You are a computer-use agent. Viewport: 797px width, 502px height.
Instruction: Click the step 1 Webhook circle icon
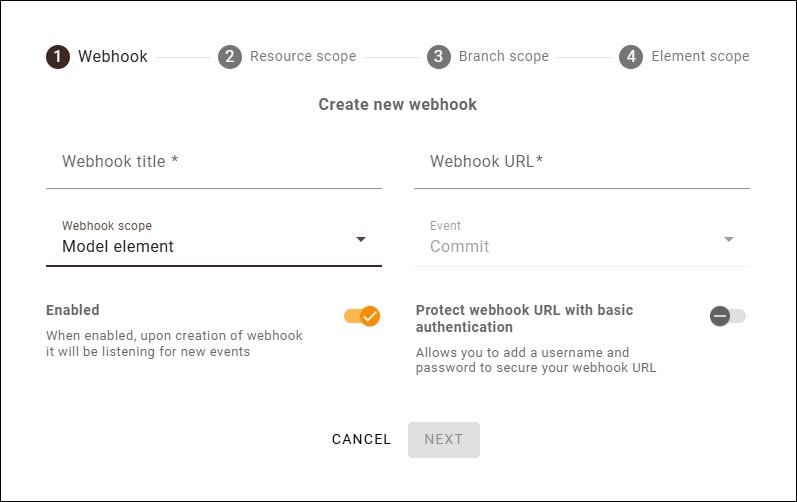pos(58,56)
